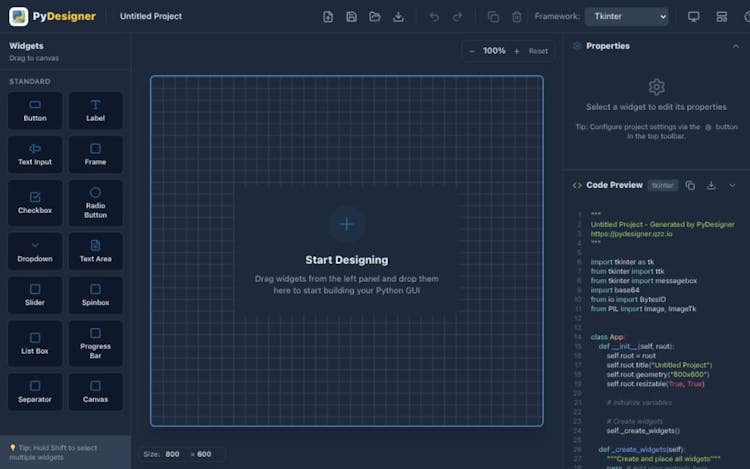
Task: Redo the last action
Action: point(457,17)
